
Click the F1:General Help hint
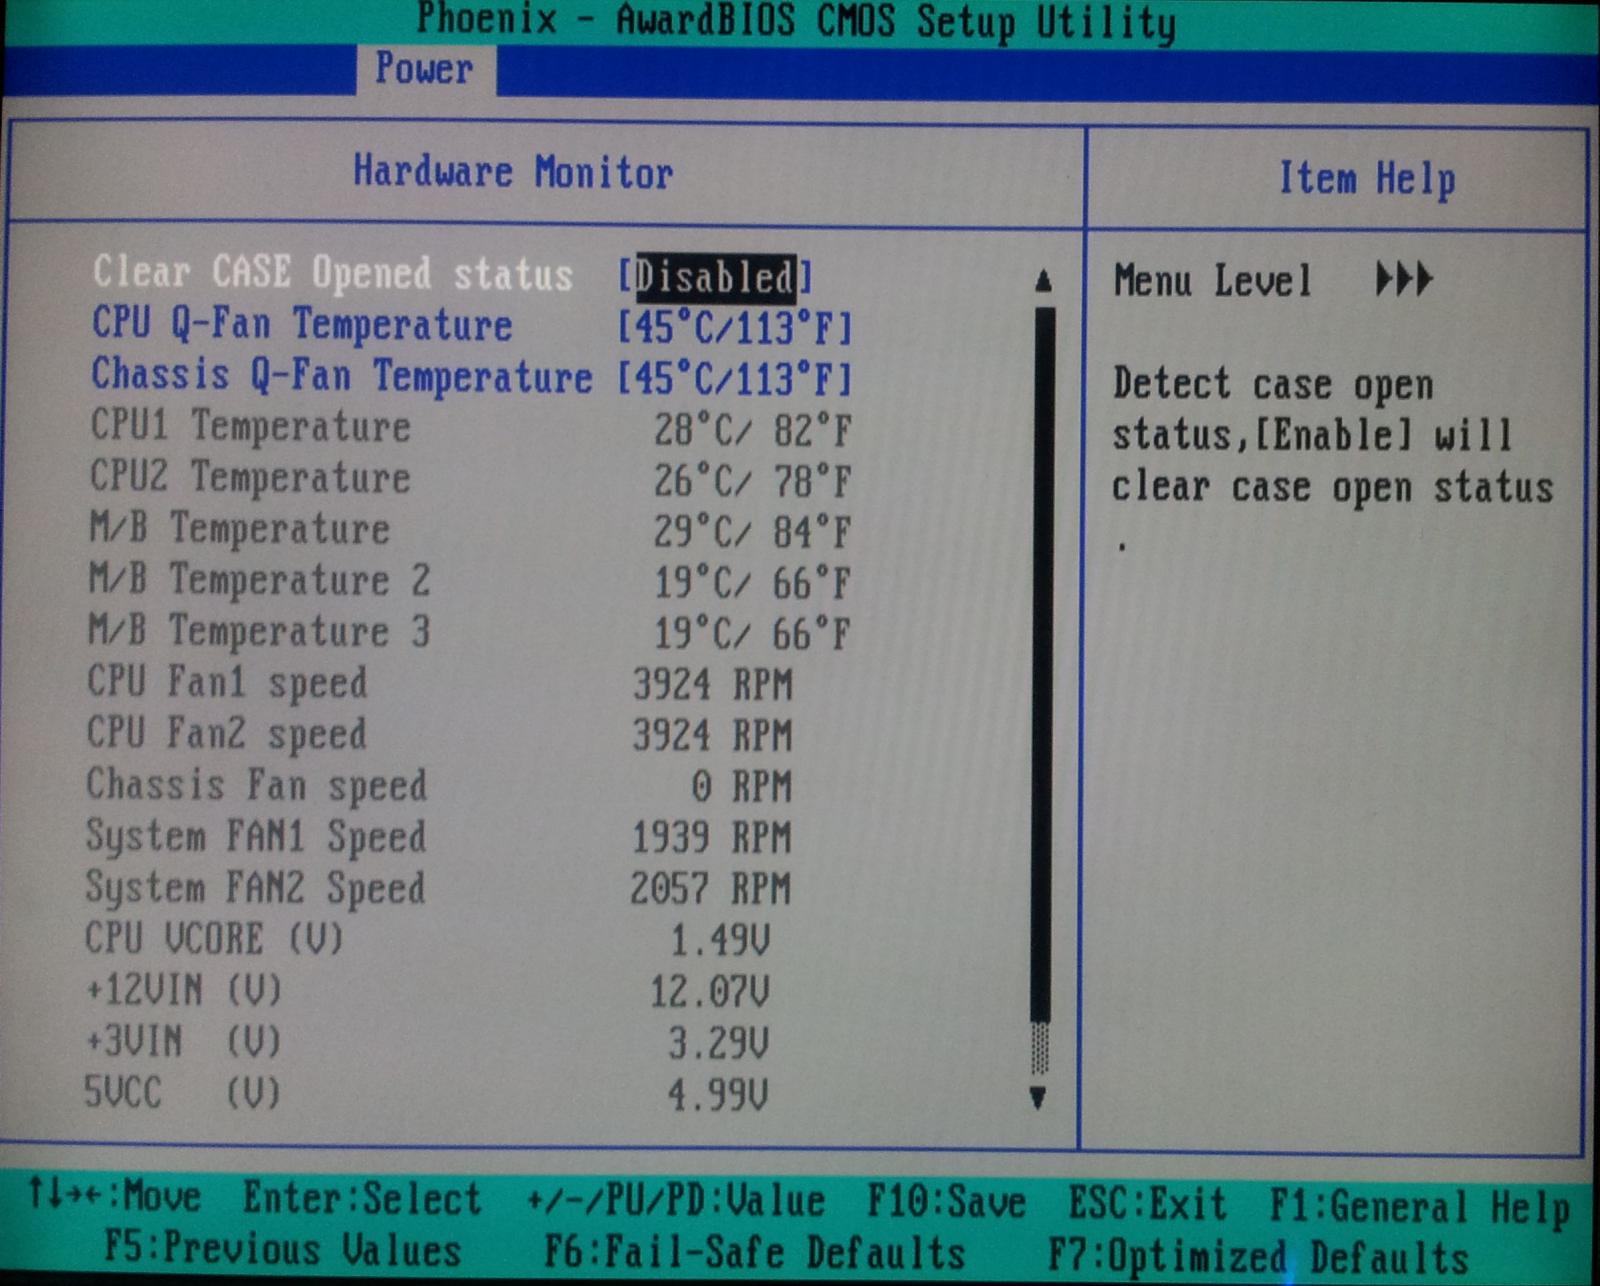click(1419, 1207)
